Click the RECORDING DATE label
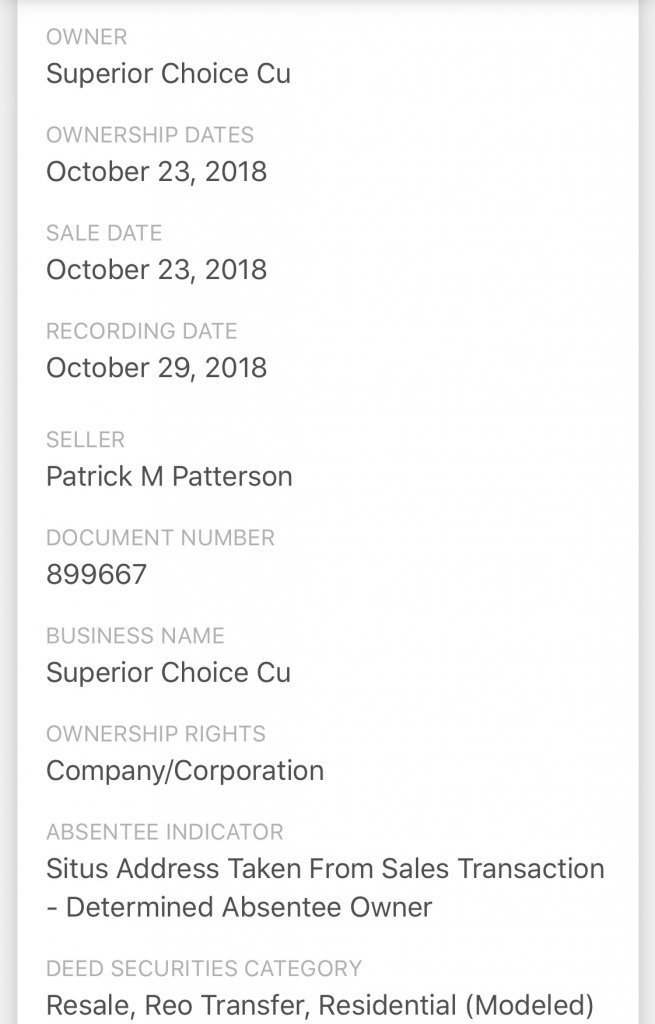 tap(141, 331)
